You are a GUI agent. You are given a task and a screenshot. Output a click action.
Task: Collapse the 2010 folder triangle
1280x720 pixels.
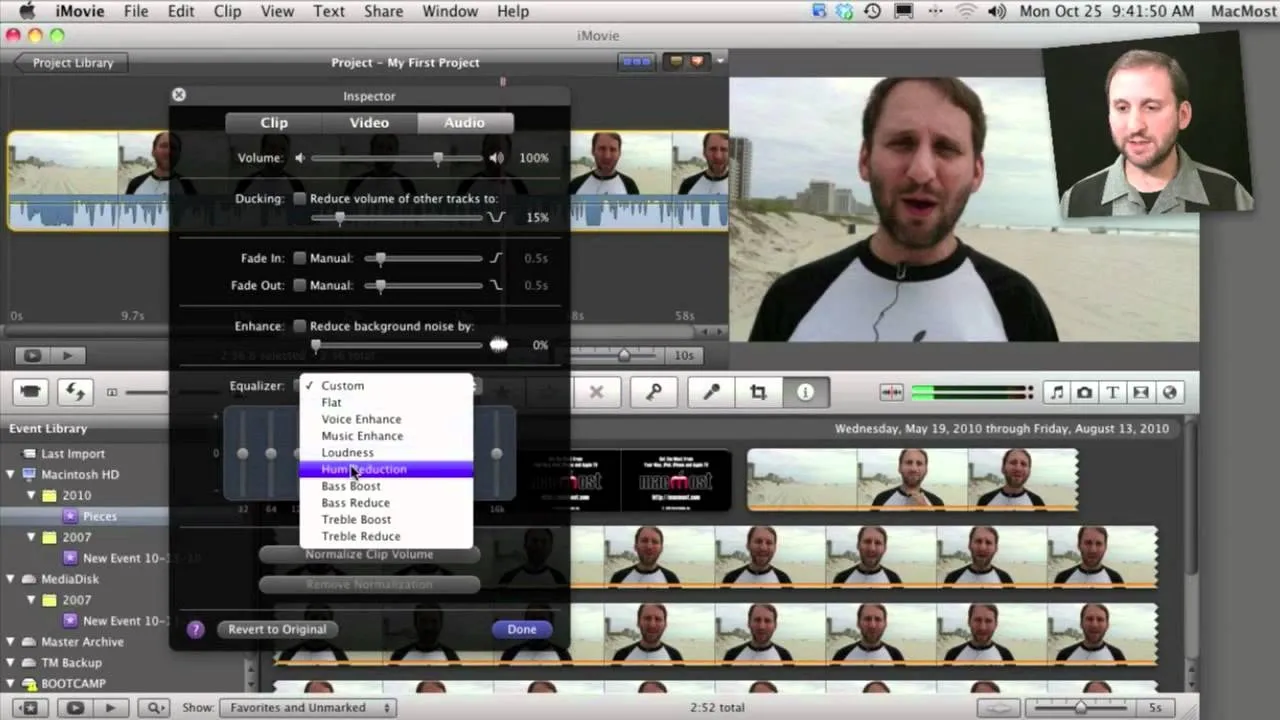click(31, 495)
